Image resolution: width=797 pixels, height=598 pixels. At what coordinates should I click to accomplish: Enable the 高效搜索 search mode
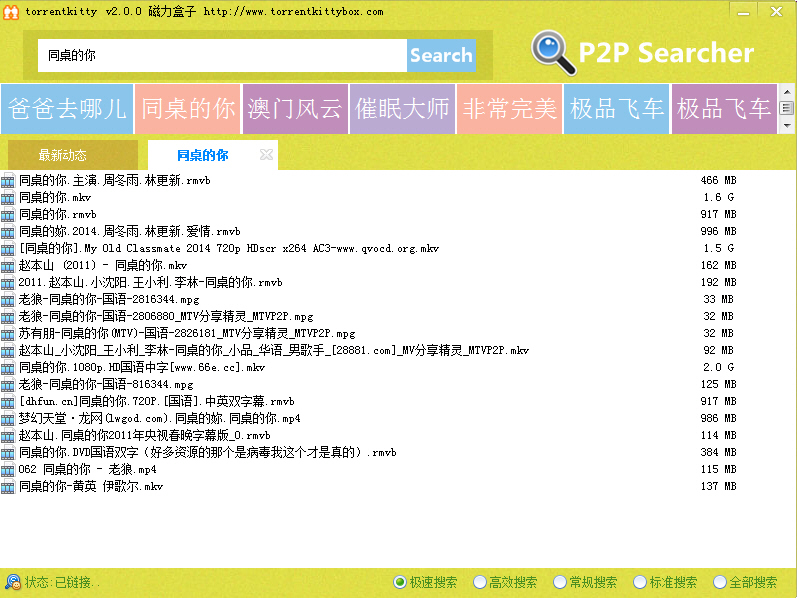point(480,582)
